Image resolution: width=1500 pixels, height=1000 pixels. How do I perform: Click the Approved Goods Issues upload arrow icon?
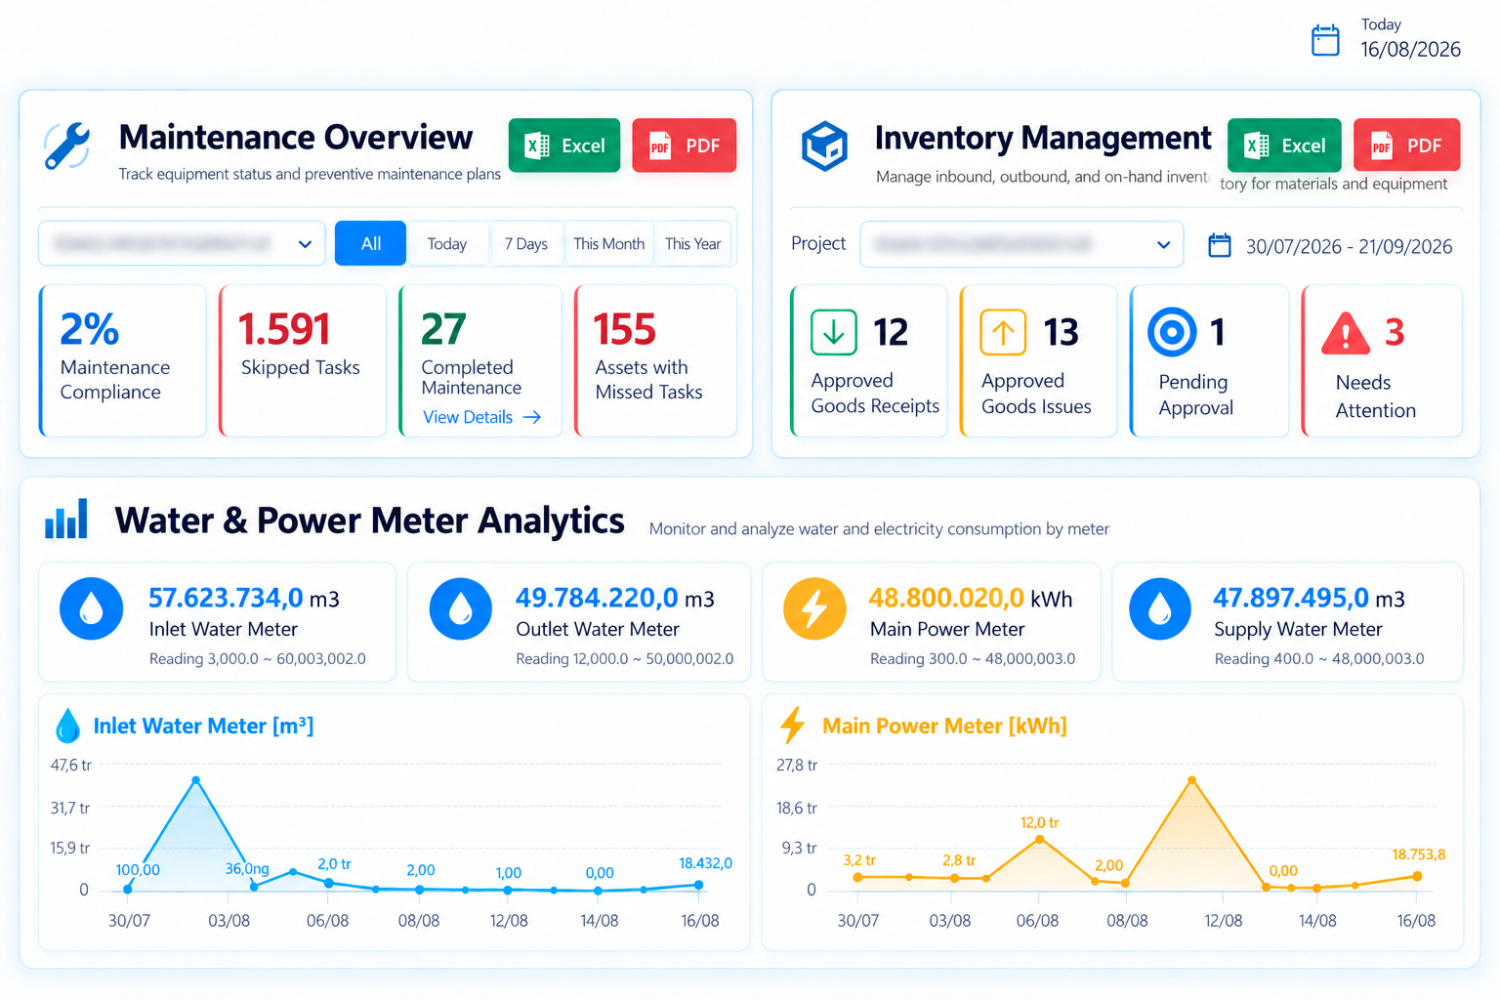click(x=1003, y=332)
